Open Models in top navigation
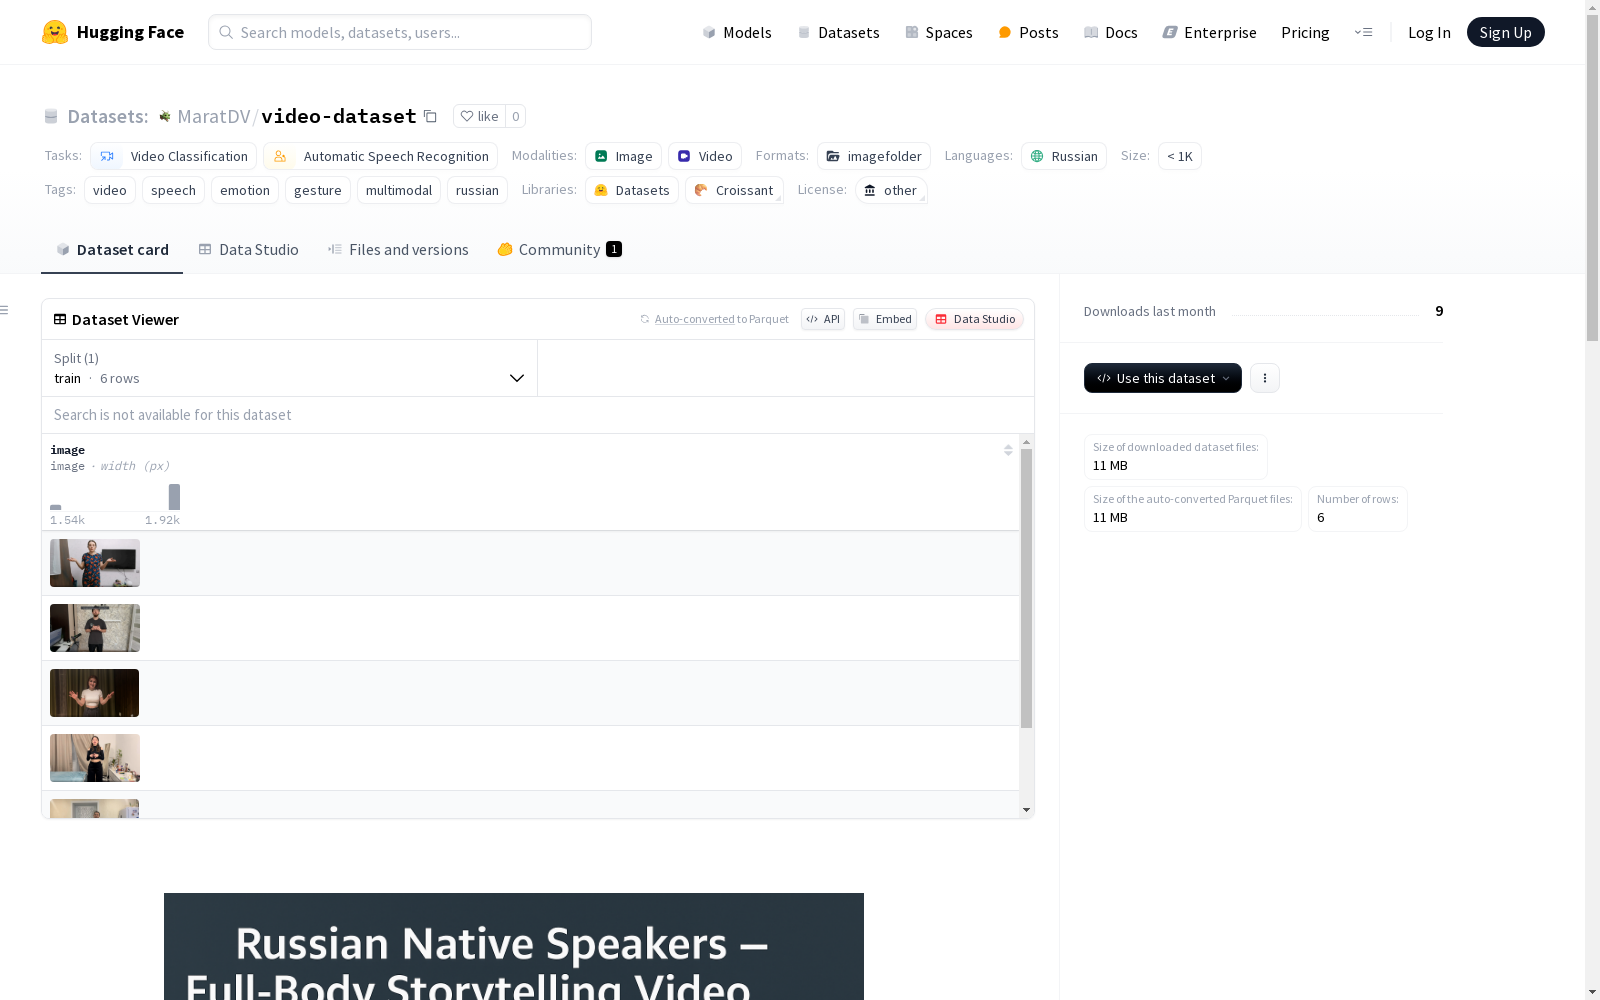1600x1000 pixels. point(737,32)
